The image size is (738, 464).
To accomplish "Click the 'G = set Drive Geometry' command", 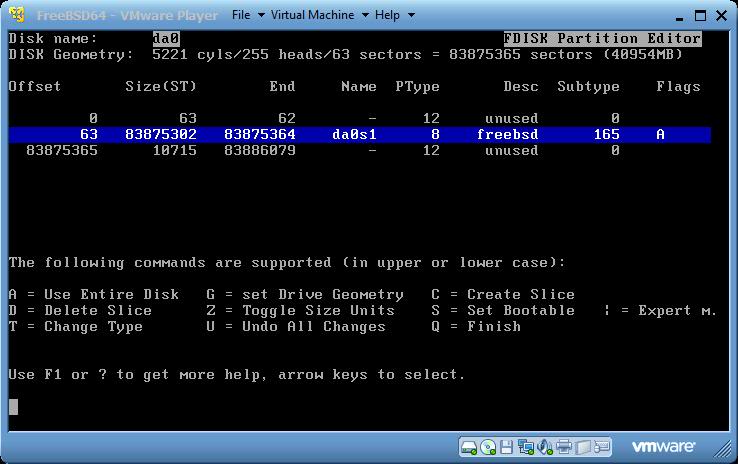I will pos(305,295).
